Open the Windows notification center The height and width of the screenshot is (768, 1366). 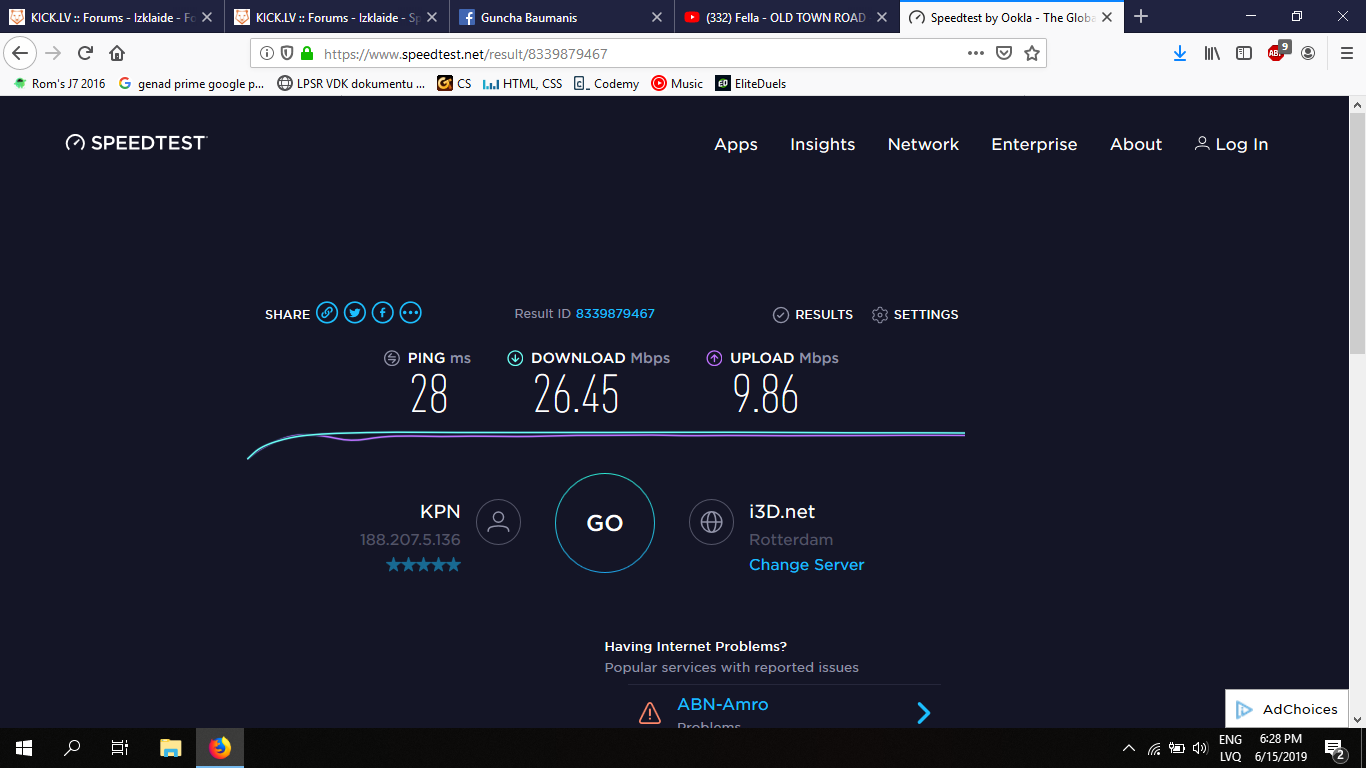point(1334,748)
